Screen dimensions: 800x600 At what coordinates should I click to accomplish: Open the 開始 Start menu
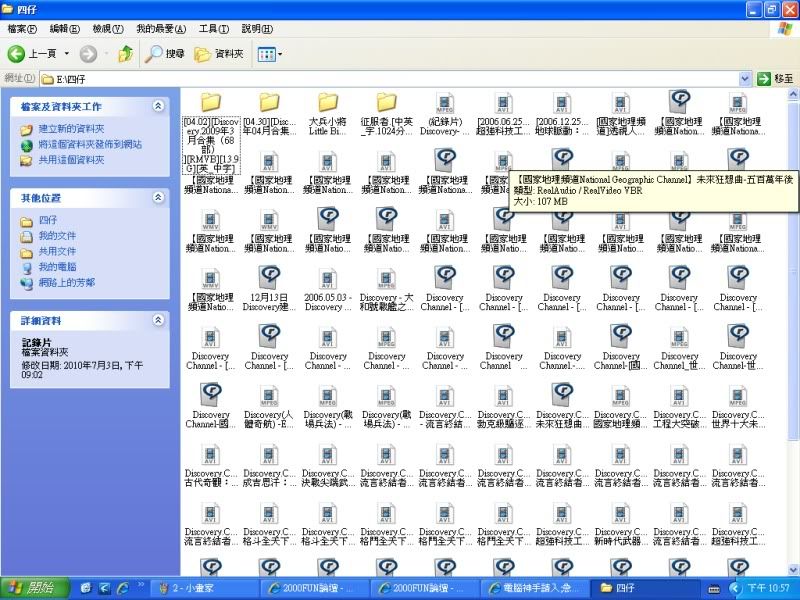click(x=35, y=588)
